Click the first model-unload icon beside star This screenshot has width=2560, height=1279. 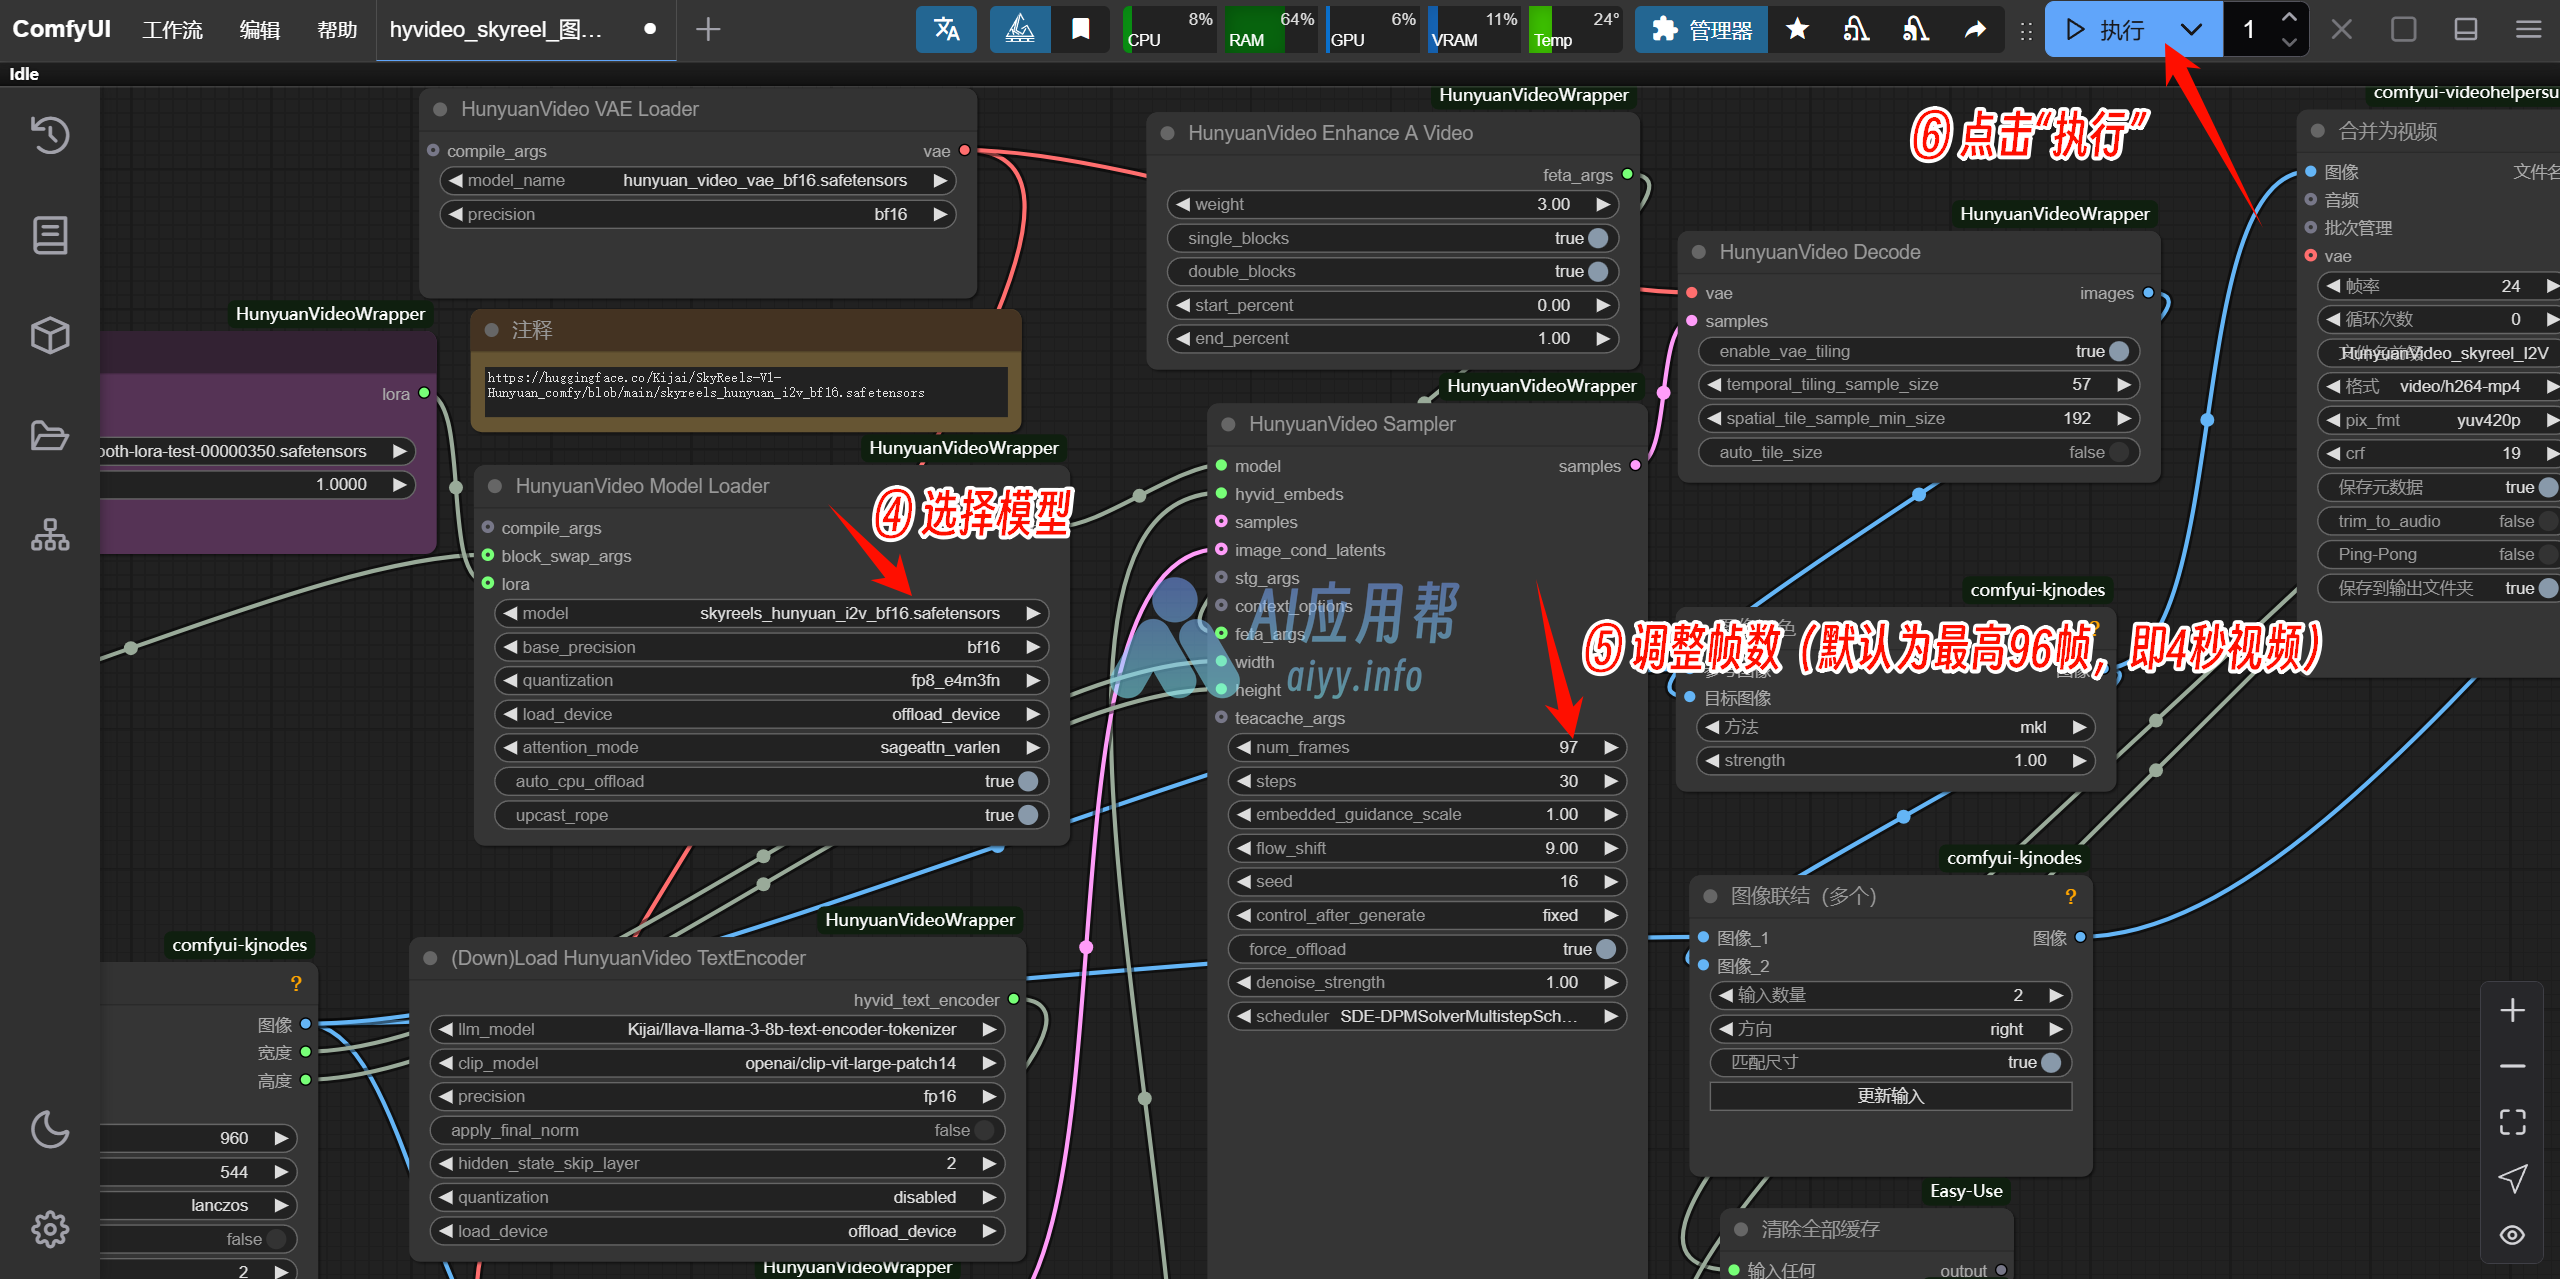[x=1856, y=29]
